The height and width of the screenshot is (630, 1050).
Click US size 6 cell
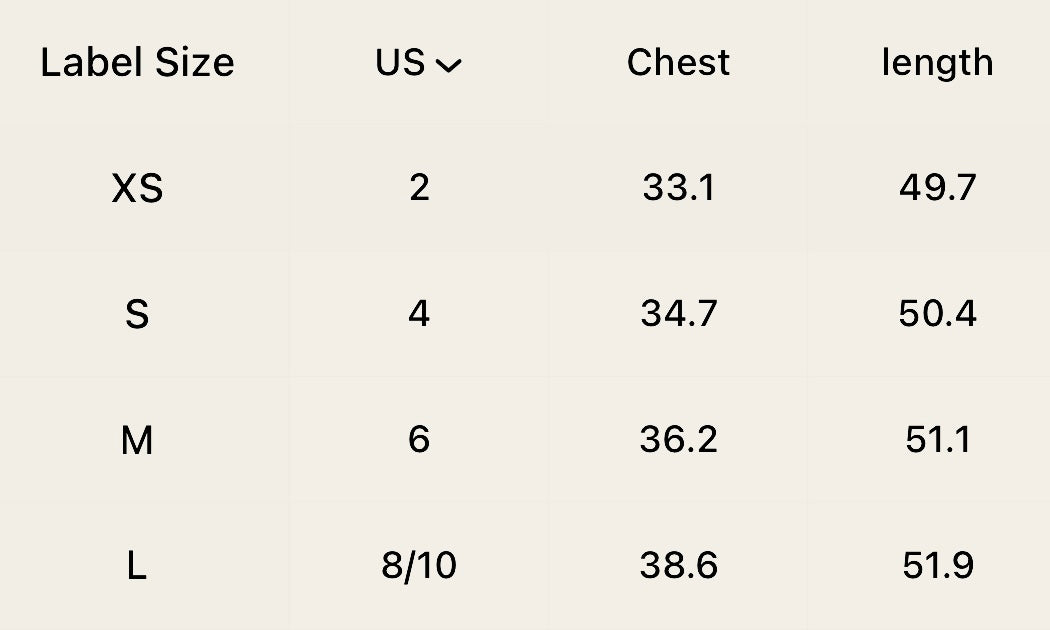419,440
